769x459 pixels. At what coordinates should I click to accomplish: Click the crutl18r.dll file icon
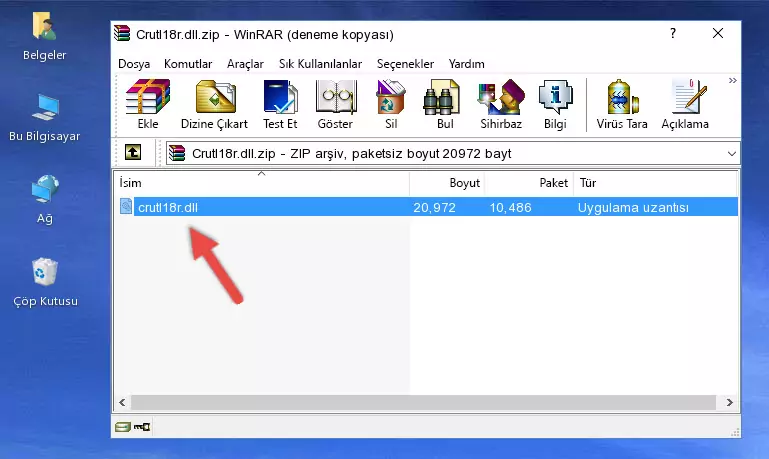coord(126,206)
